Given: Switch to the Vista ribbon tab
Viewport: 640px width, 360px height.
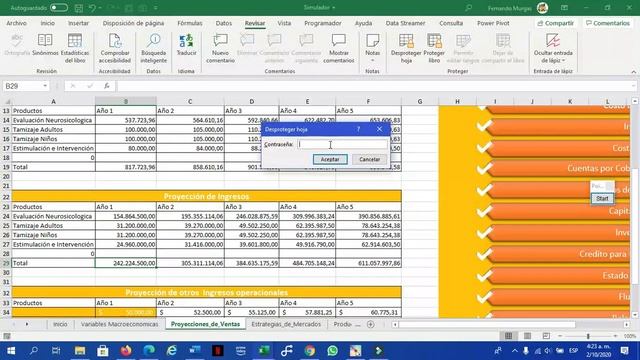Looking at the screenshot, I should click(x=284, y=23).
